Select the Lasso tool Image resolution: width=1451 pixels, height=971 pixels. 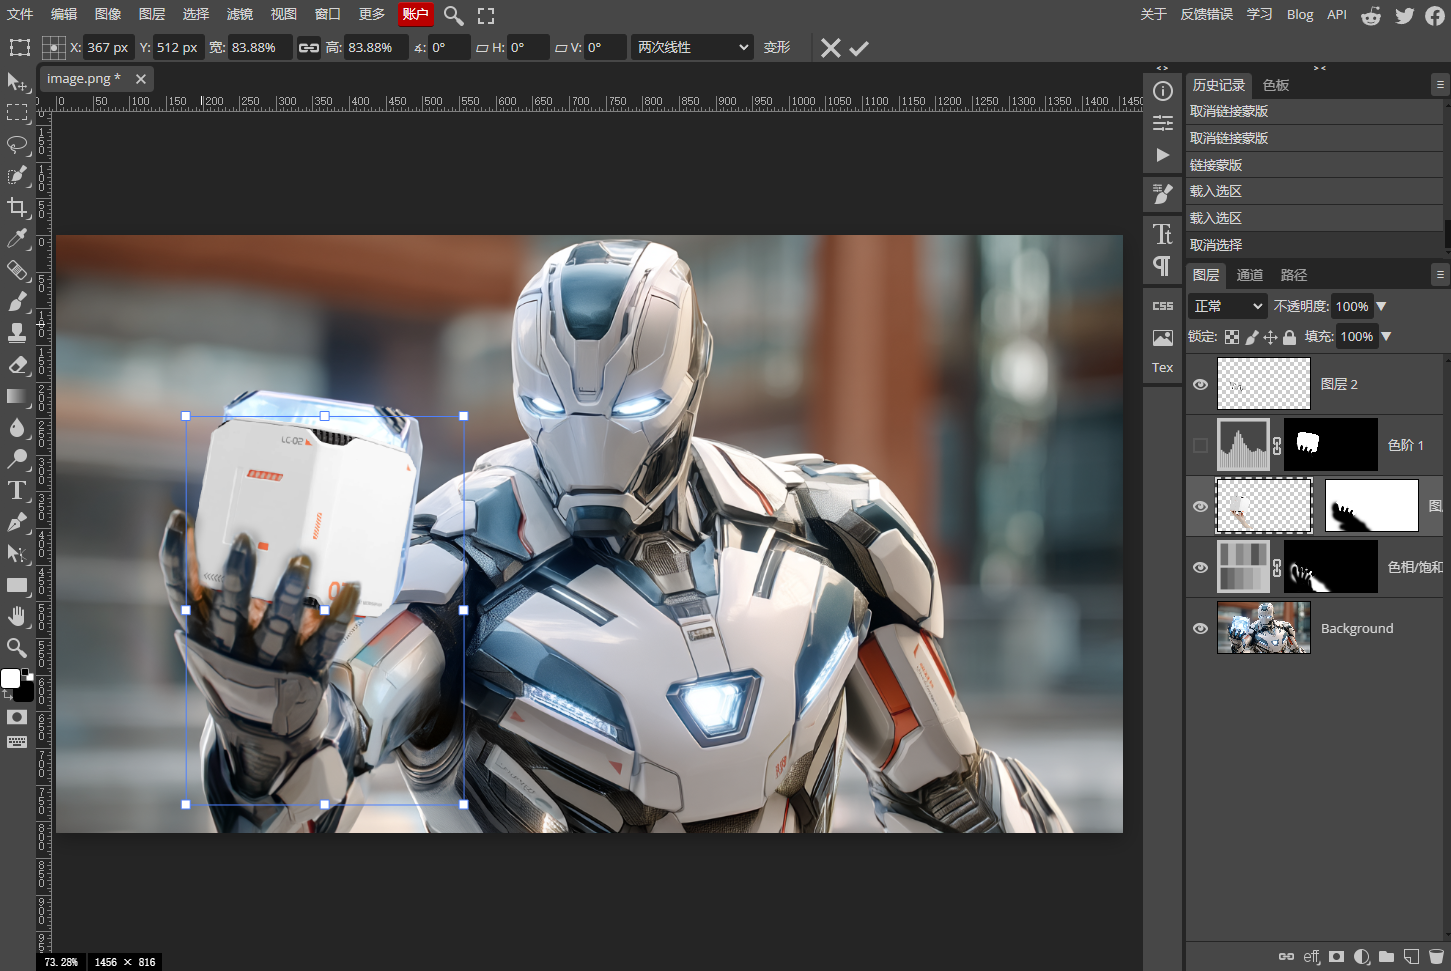[17, 144]
